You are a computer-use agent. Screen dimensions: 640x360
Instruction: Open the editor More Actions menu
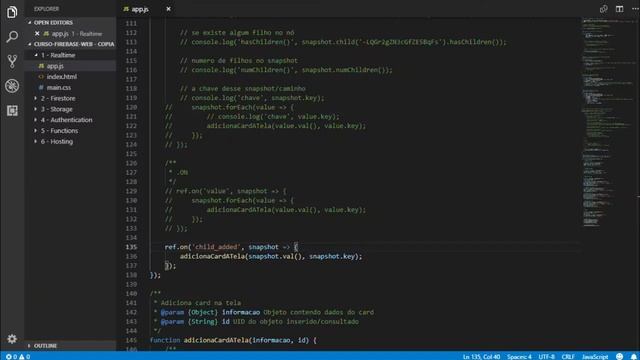tap(635, 9)
